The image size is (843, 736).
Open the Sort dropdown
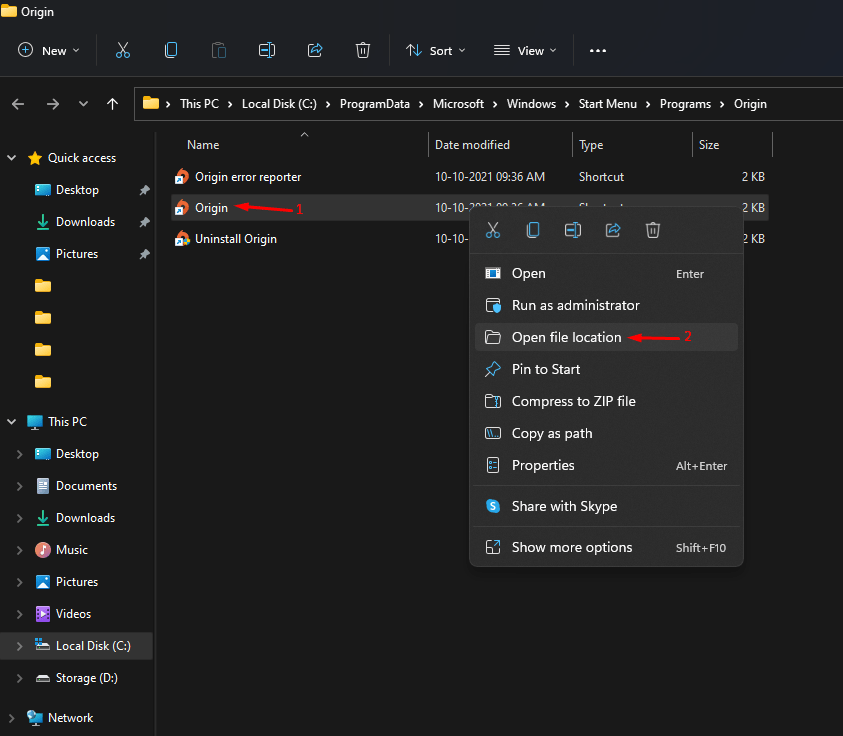click(435, 51)
